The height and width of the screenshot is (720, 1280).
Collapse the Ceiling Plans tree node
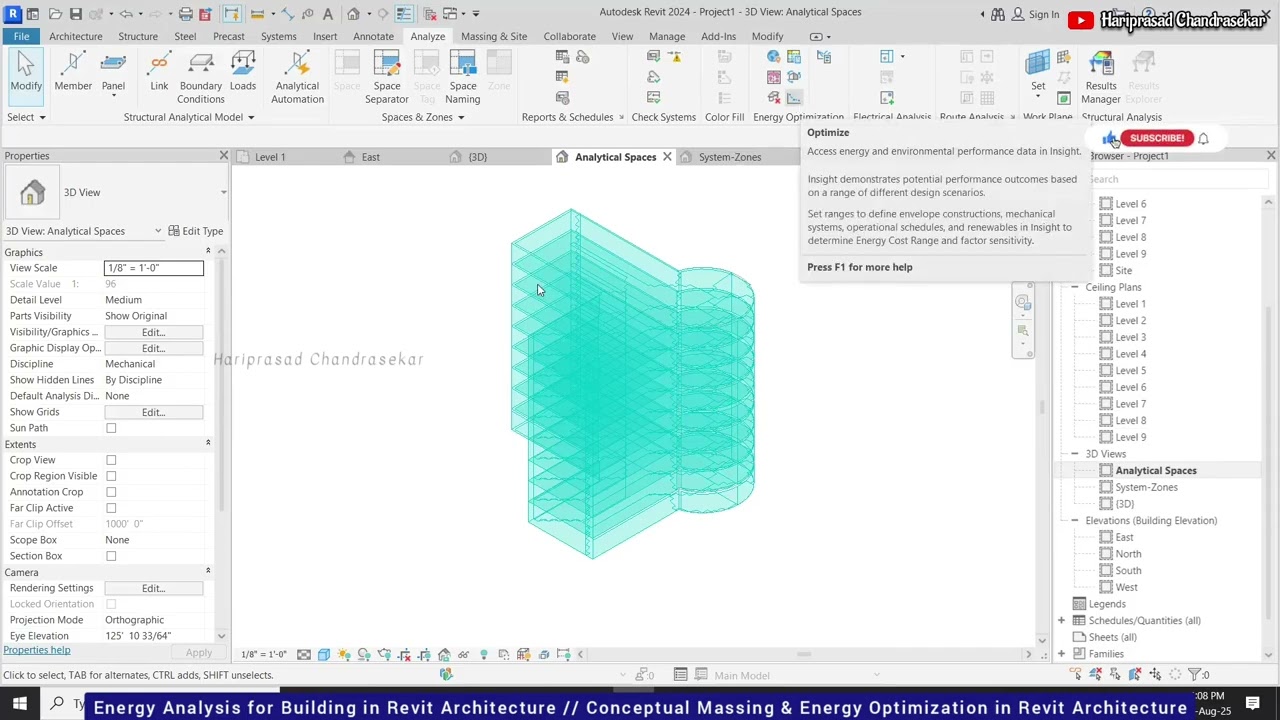(x=1075, y=287)
